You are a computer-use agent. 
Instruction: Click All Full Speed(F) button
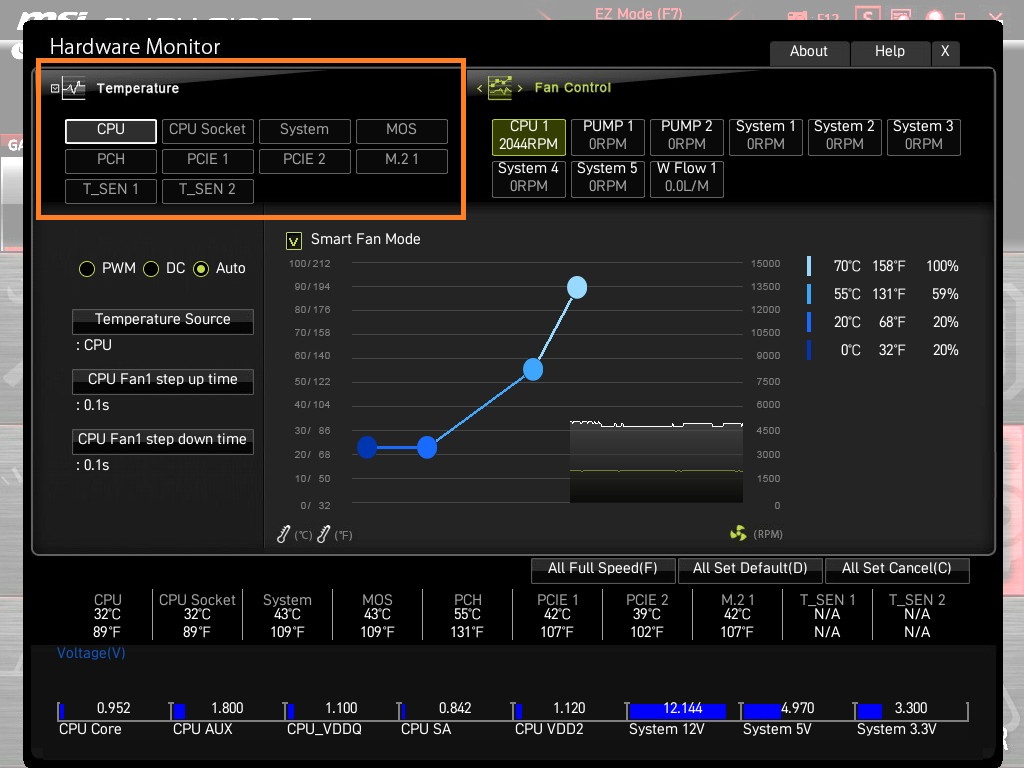[x=603, y=569]
